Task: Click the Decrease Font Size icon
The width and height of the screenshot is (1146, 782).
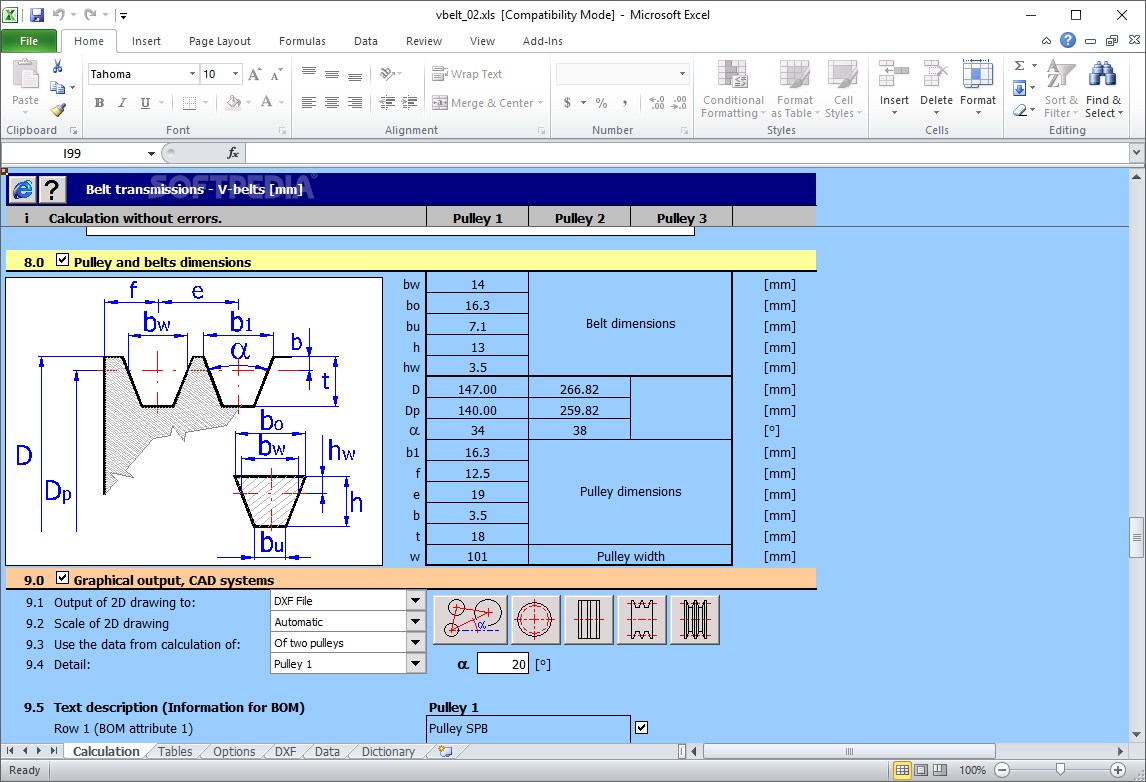Action: (x=276, y=74)
